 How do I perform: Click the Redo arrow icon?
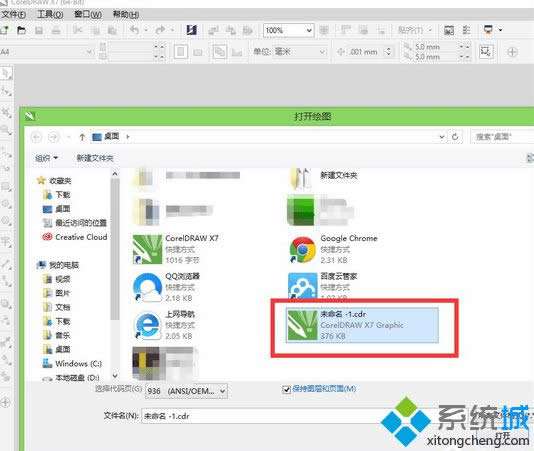click(x=160, y=30)
